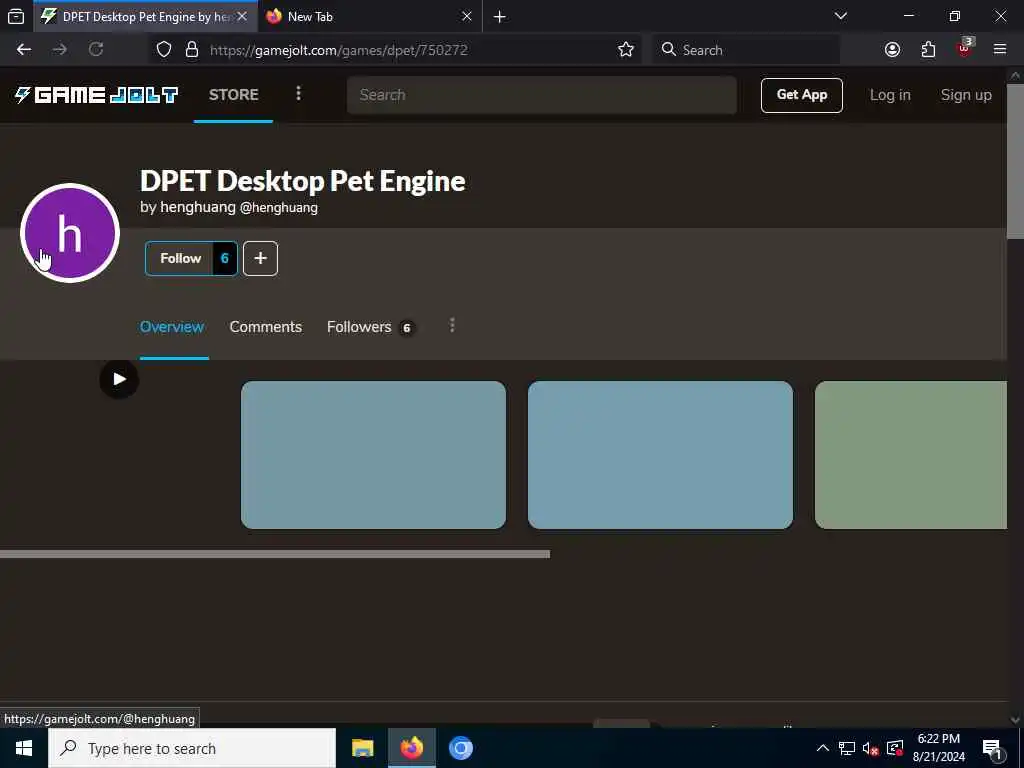Open the Log in link
Screen dimensions: 1024x768
pyautogui.click(x=889, y=95)
